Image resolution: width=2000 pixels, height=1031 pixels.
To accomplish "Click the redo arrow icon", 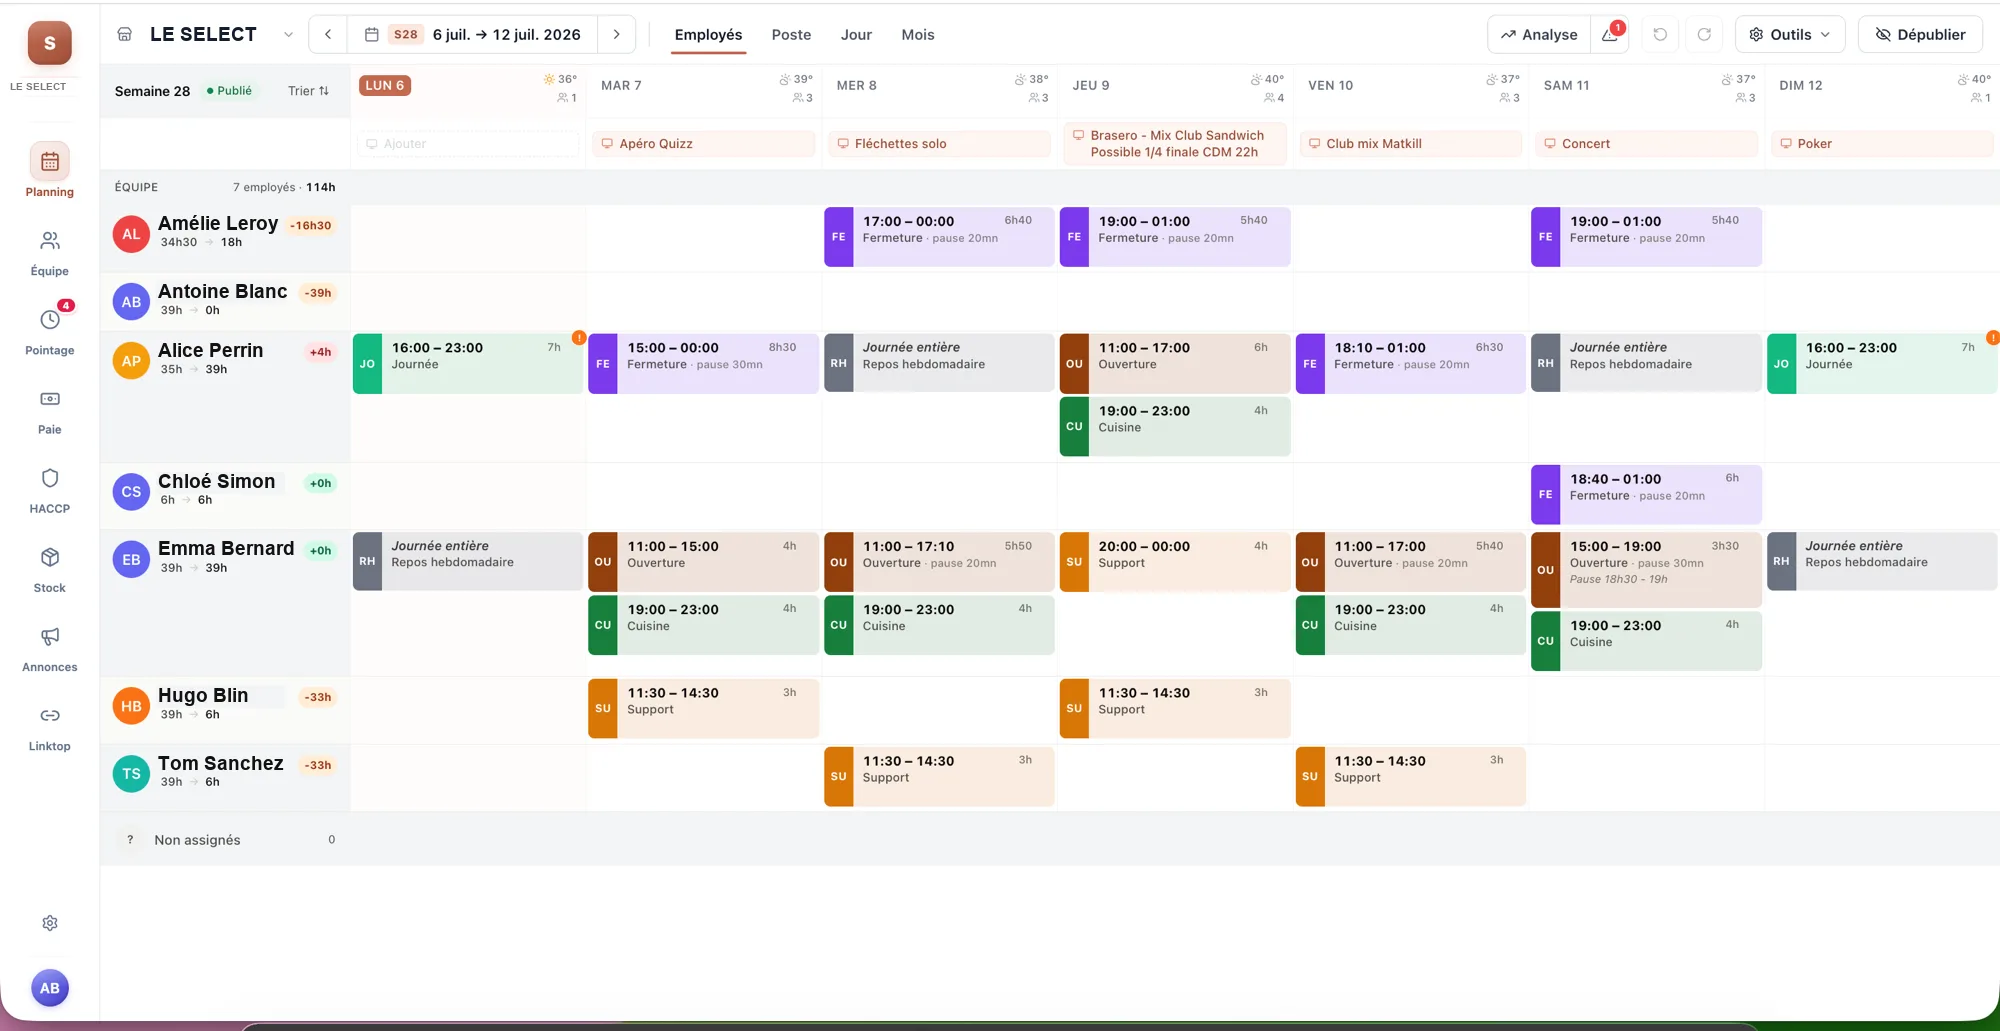I will click(1704, 34).
